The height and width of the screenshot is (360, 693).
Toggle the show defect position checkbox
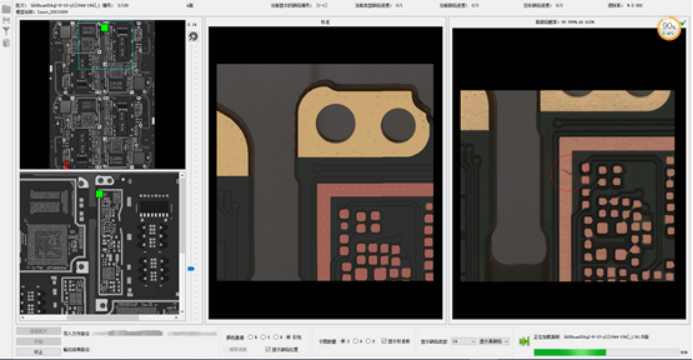click(x=268, y=349)
